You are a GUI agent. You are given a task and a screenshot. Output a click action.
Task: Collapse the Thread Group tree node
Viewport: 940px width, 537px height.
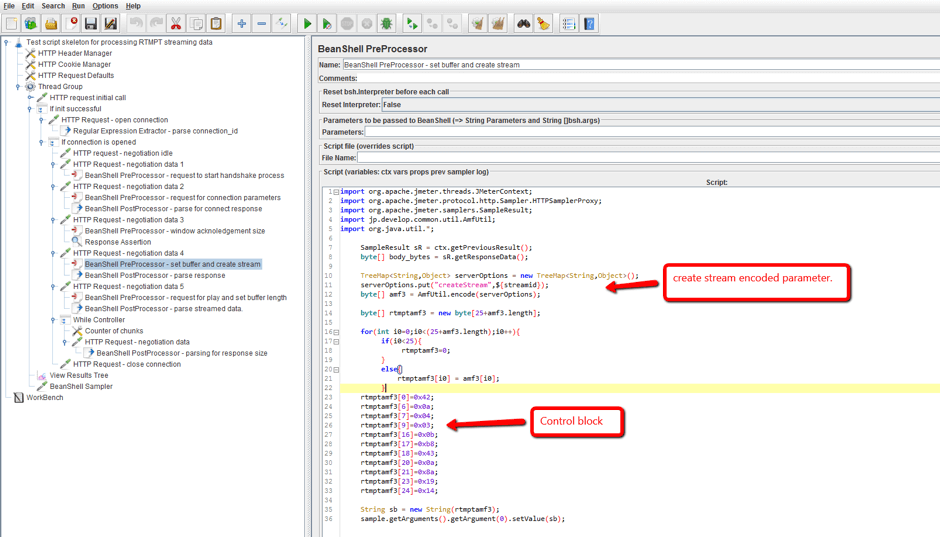click(x=18, y=86)
